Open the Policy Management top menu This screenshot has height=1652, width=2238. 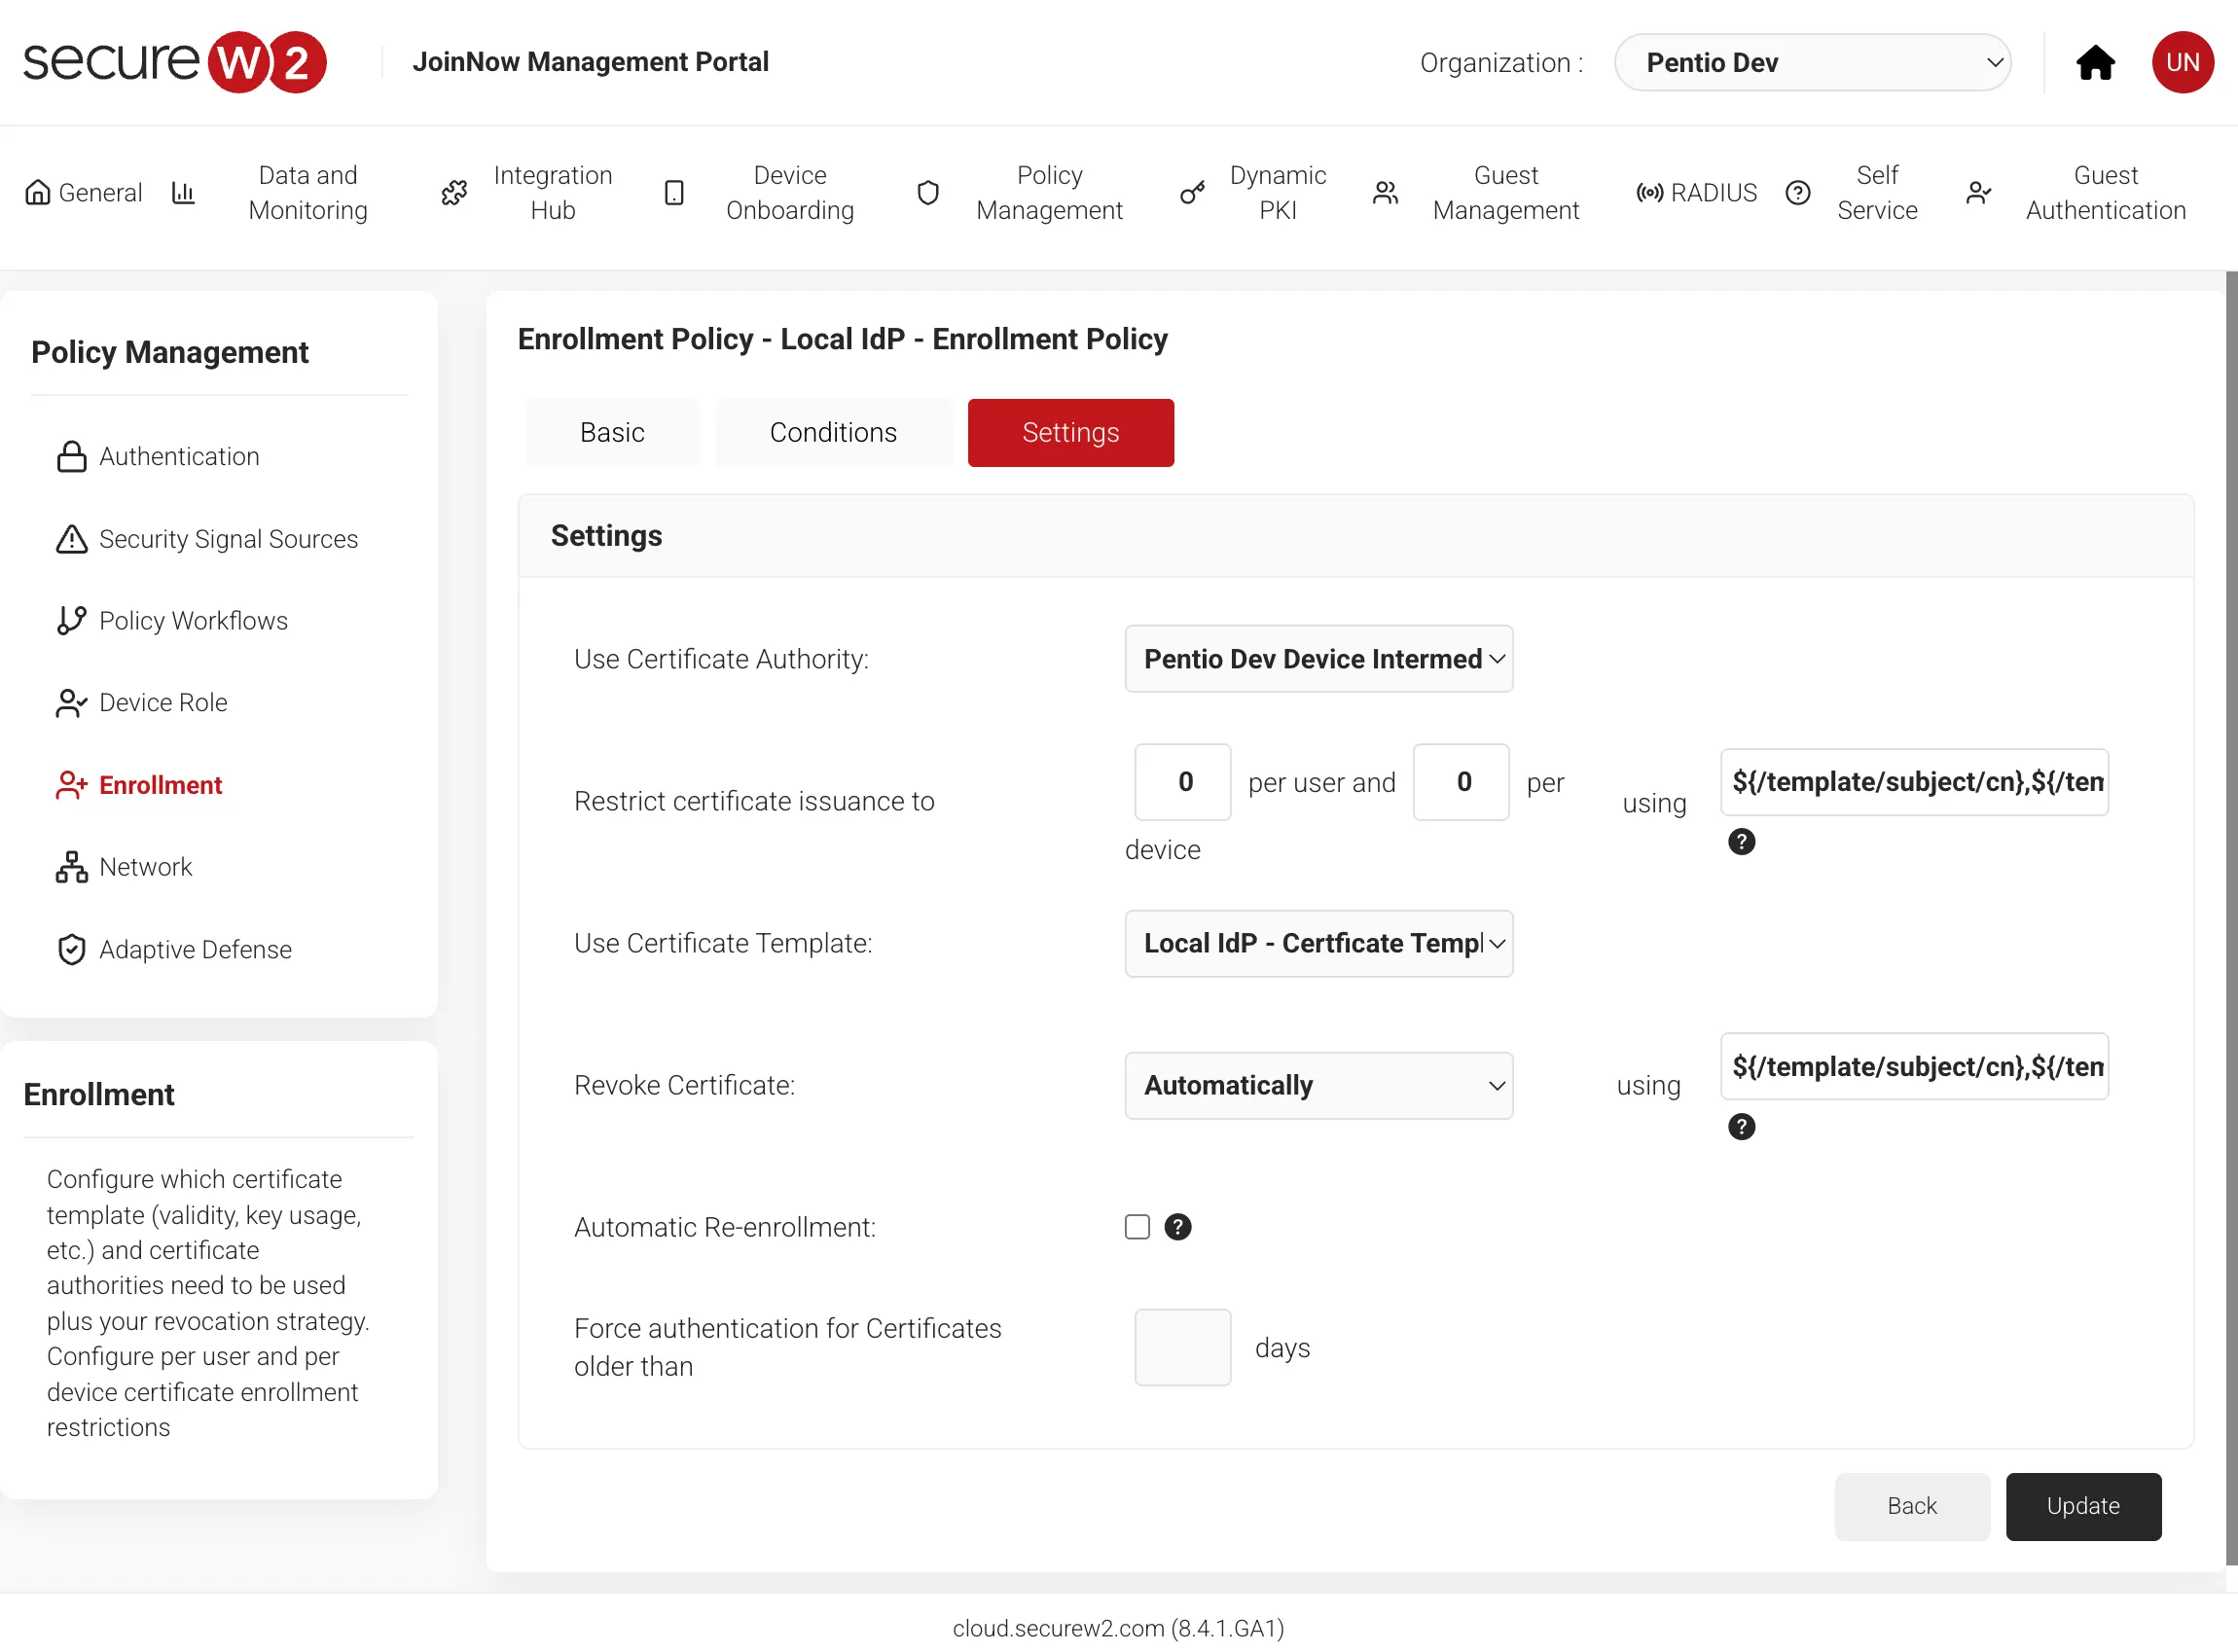click(x=1049, y=192)
